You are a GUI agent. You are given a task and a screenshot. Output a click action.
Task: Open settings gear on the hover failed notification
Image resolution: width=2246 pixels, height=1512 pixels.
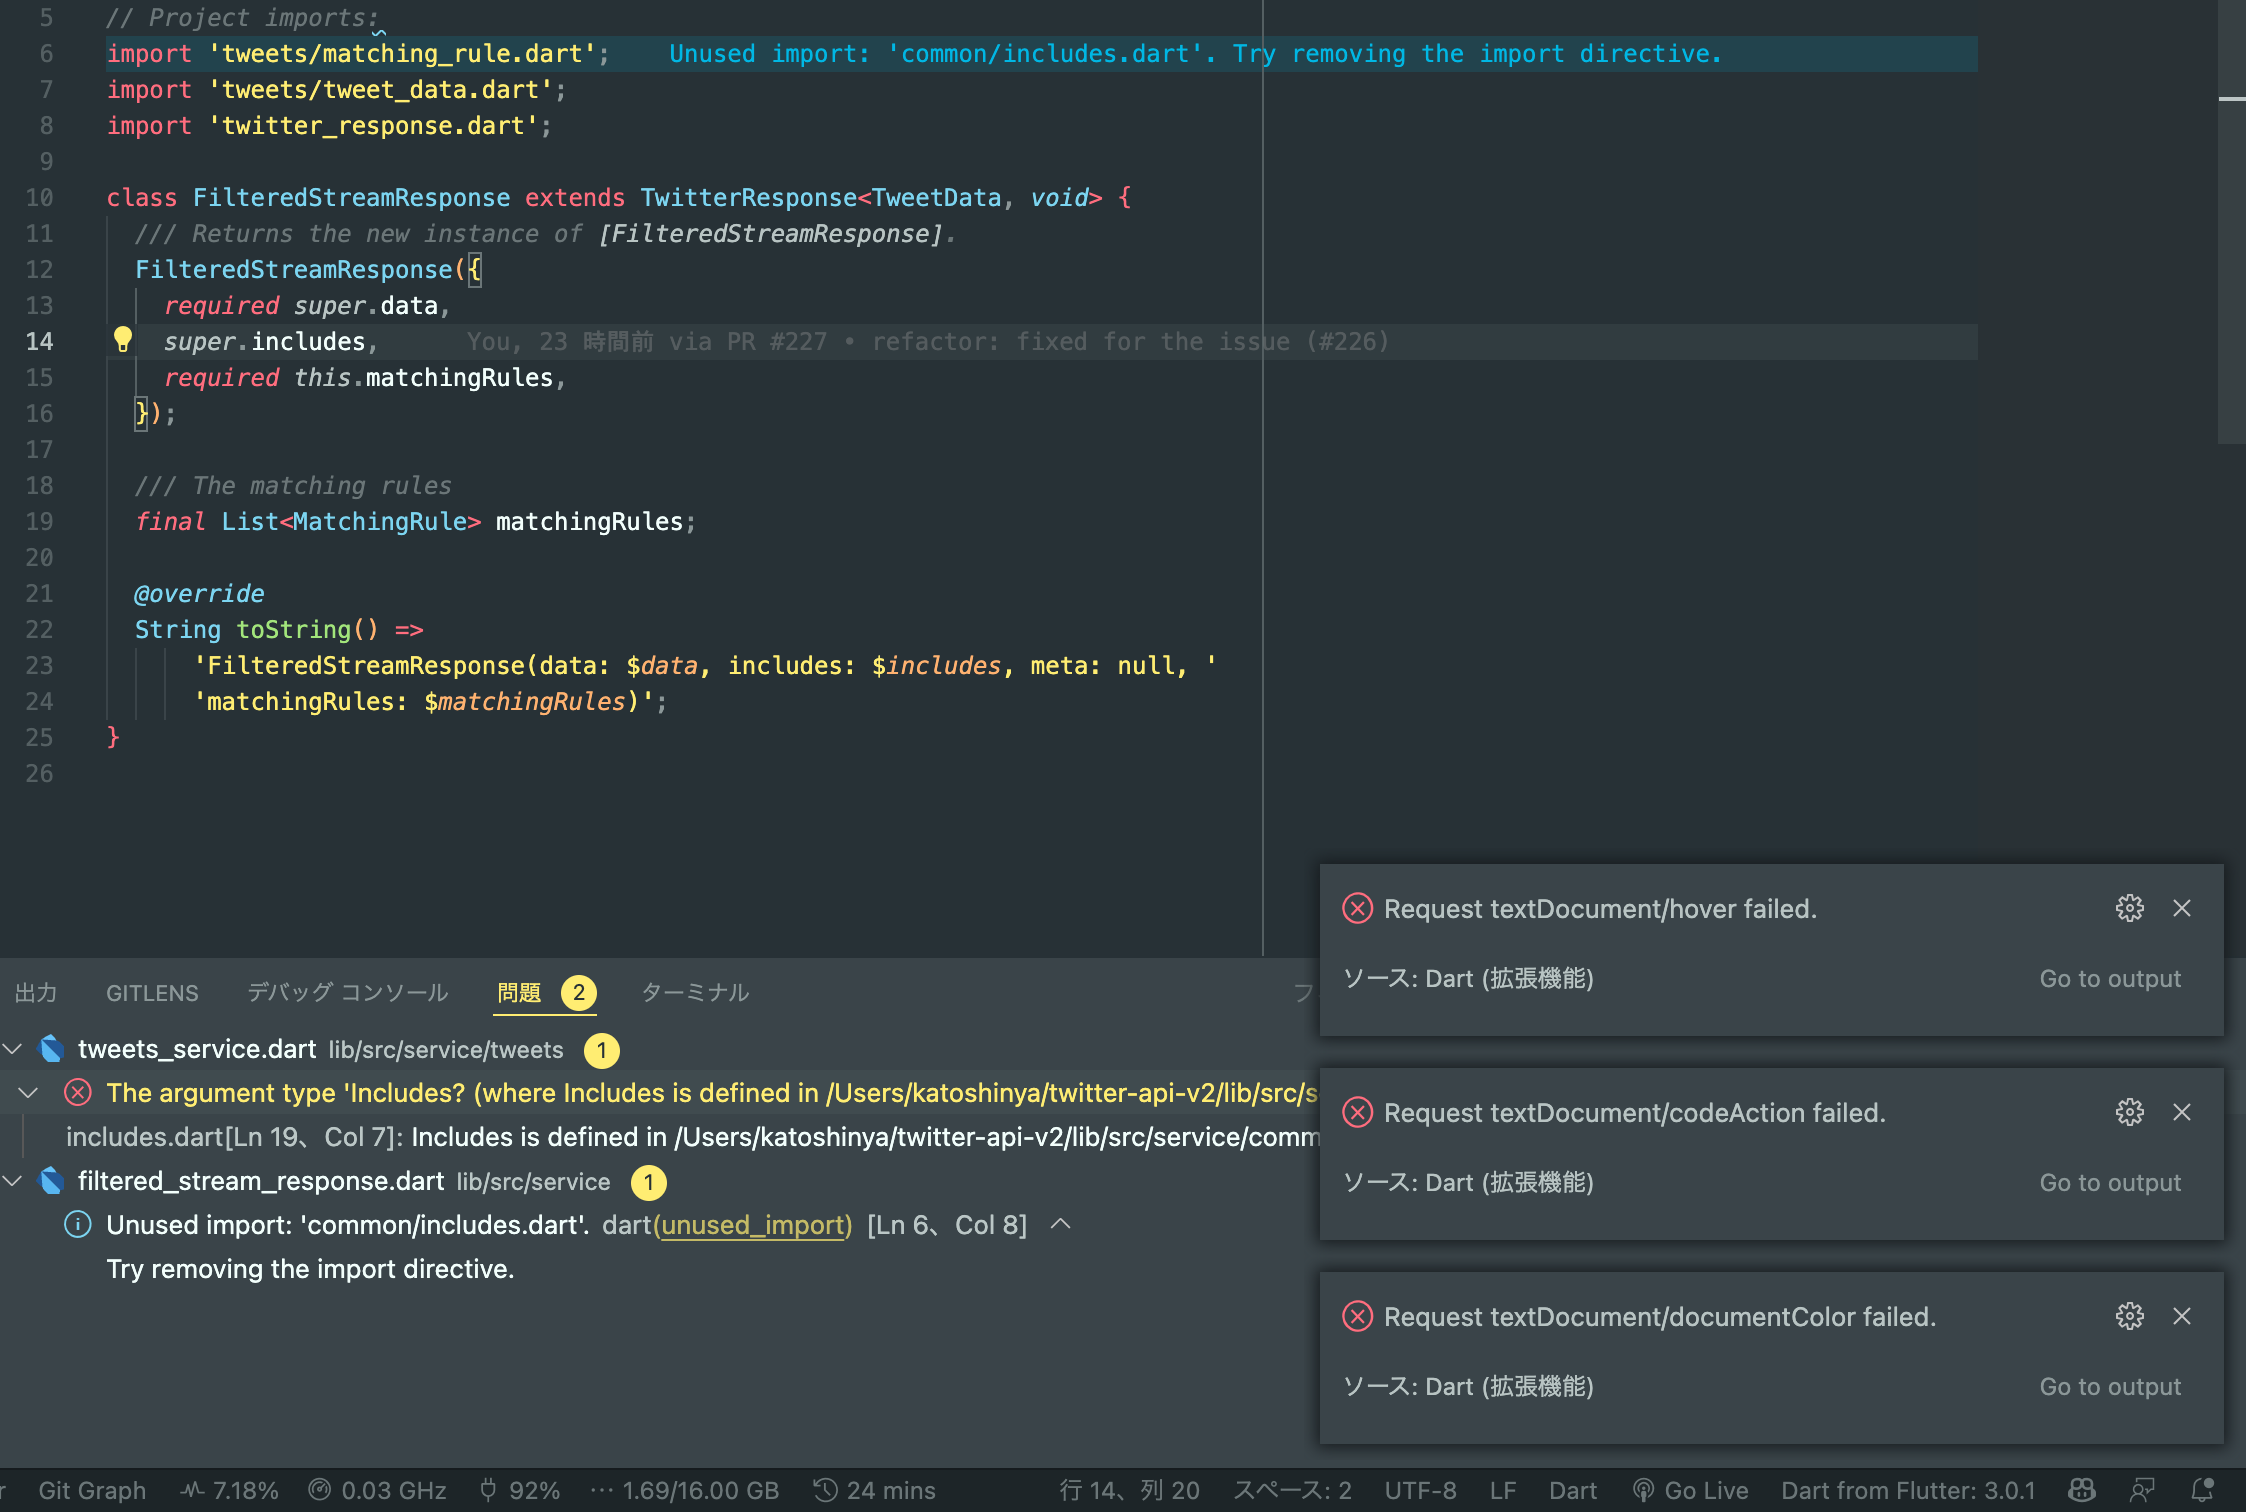[2129, 908]
